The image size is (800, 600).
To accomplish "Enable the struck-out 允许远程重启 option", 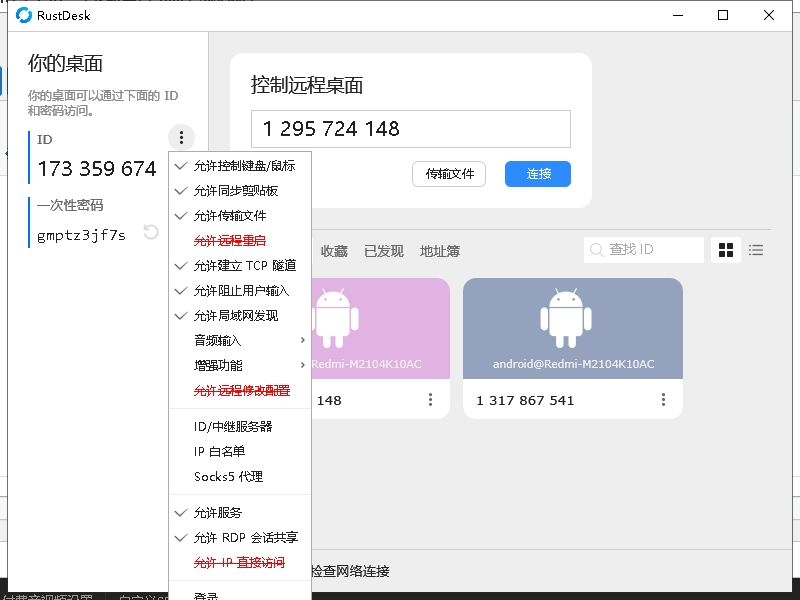I will point(240,241).
